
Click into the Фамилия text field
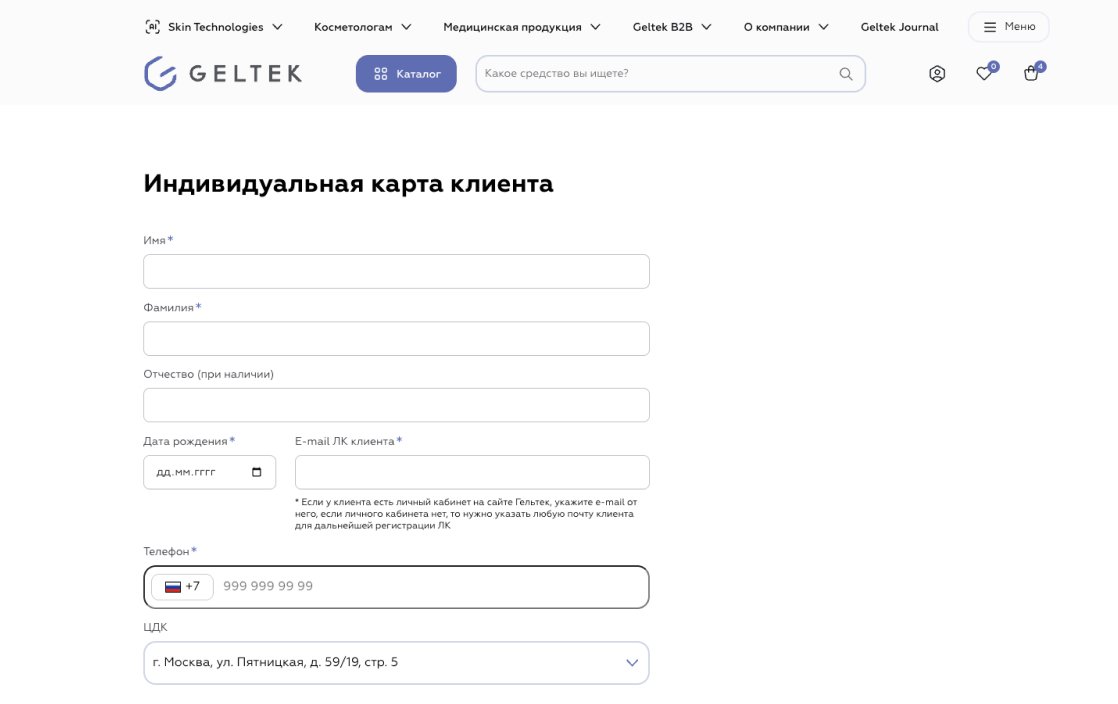396,338
